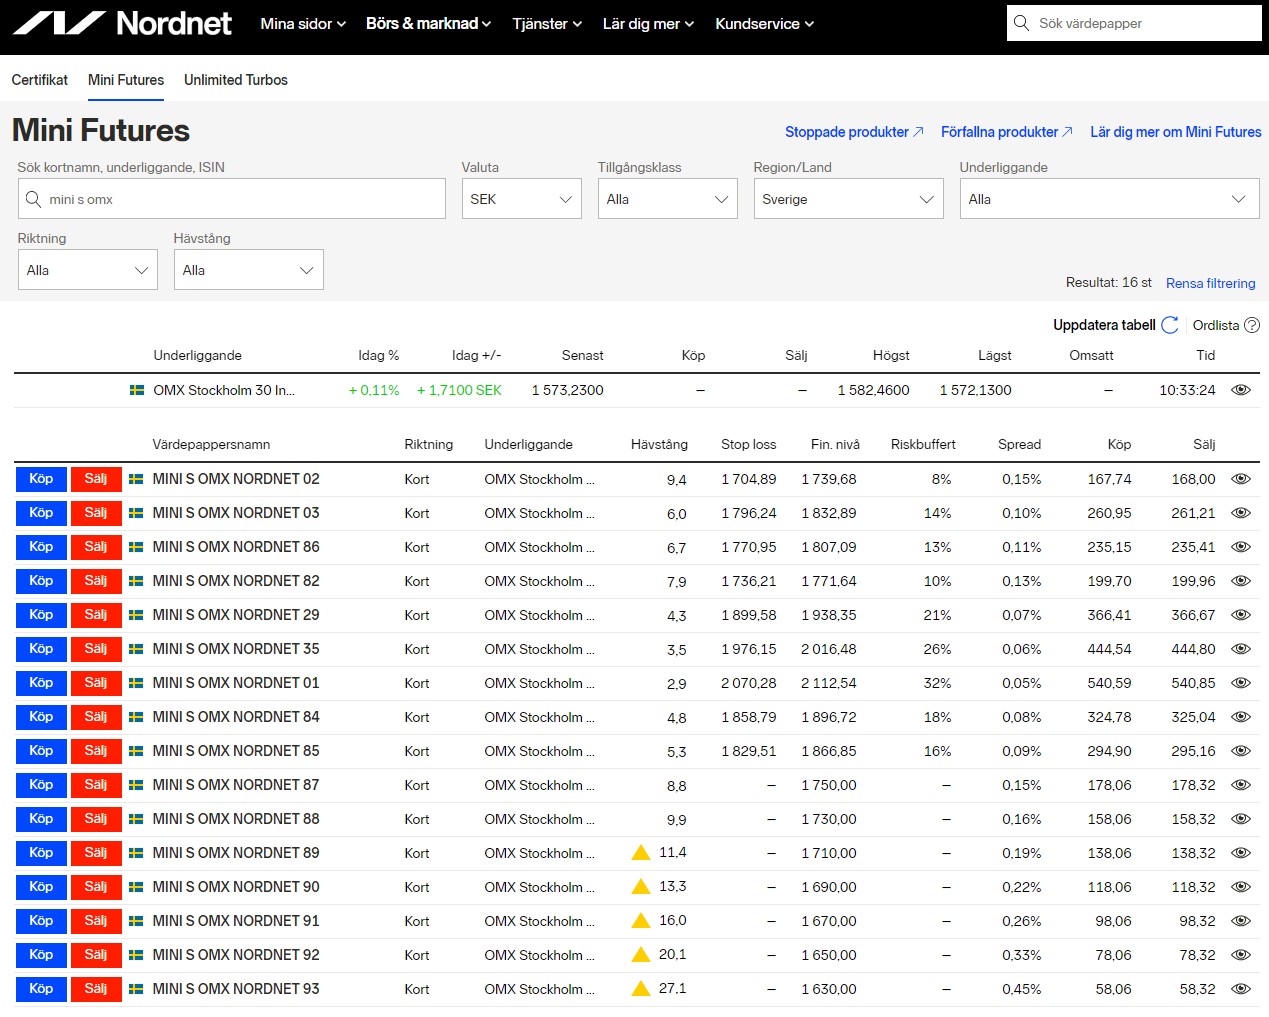Switch to the Unlimited Turbos tab
This screenshot has height=1017, width=1269.
tap(235, 80)
